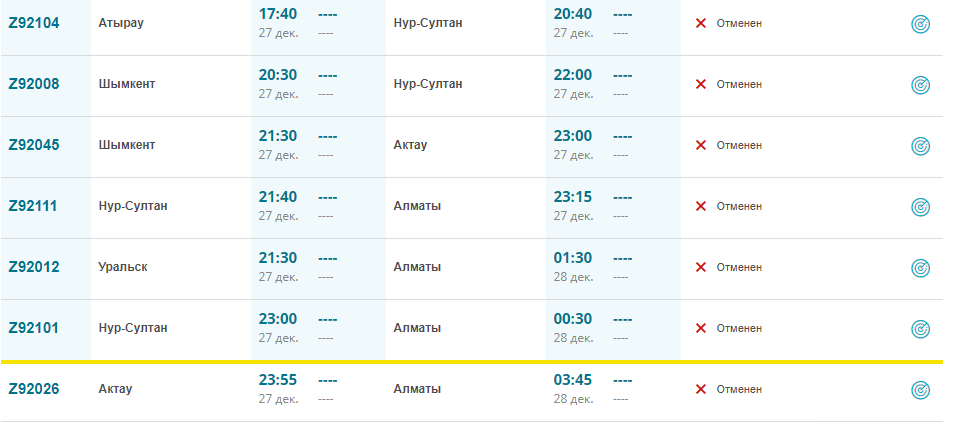Select flight number Z92012
Viewport: 961px width, 424px height.
click(34, 267)
